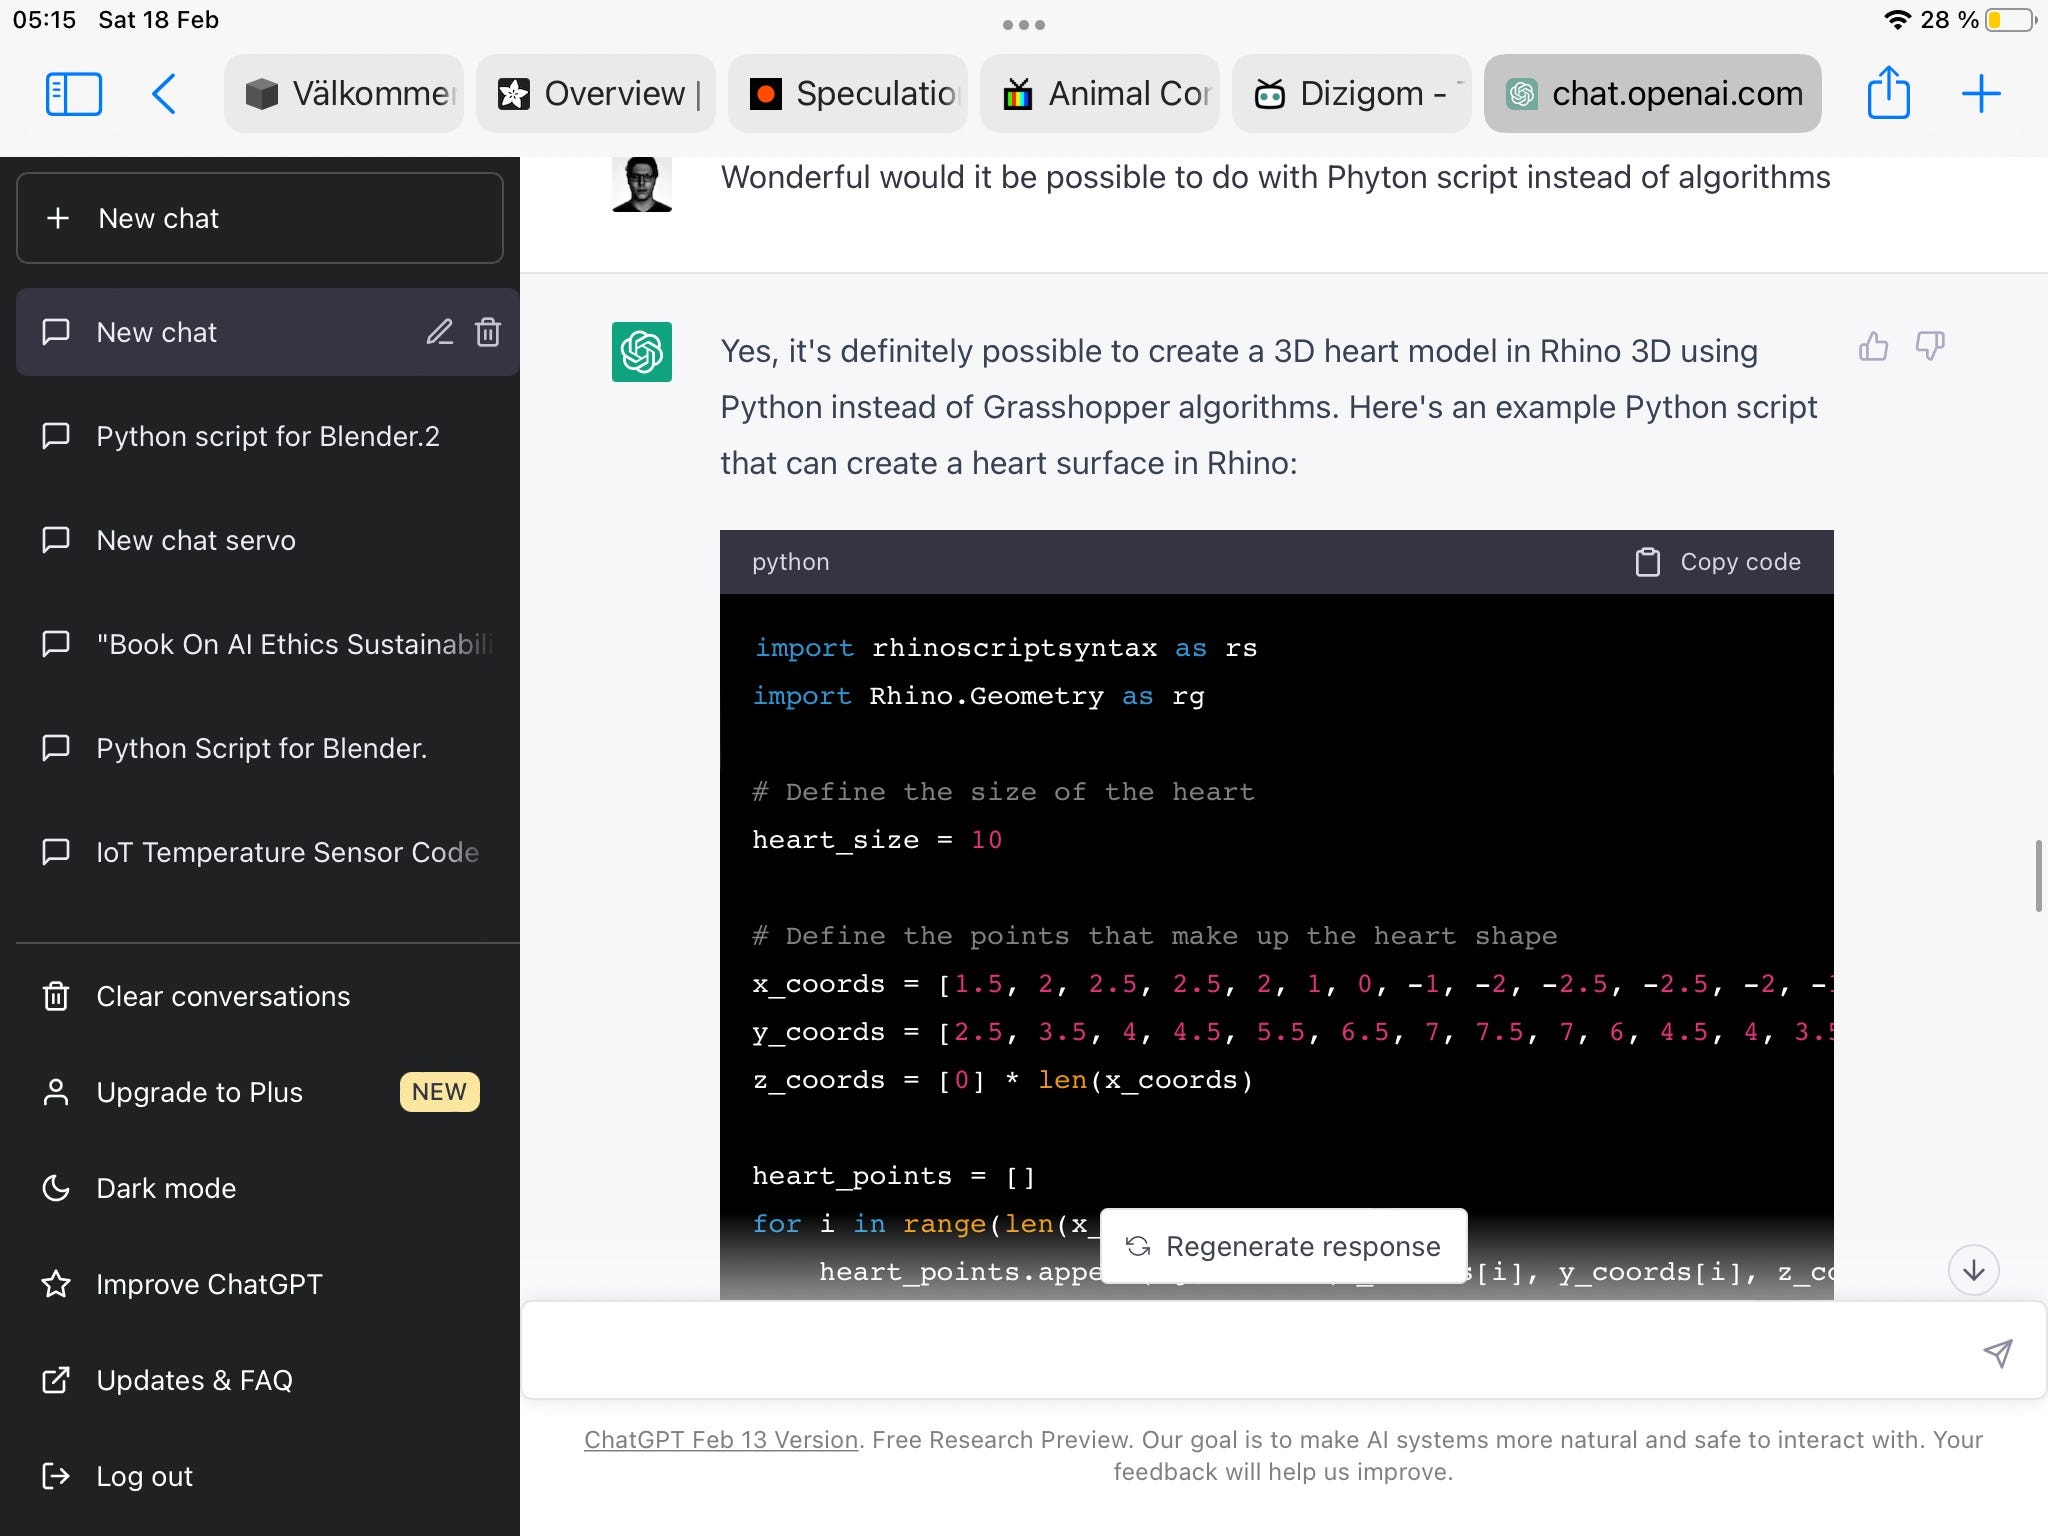The width and height of the screenshot is (2048, 1536).
Task: Switch to the Overview tab
Action: [x=597, y=94]
